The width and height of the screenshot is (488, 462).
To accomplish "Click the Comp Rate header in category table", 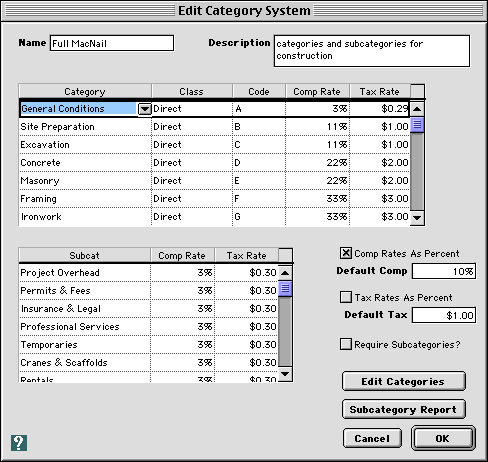I will (x=317, y=91).
